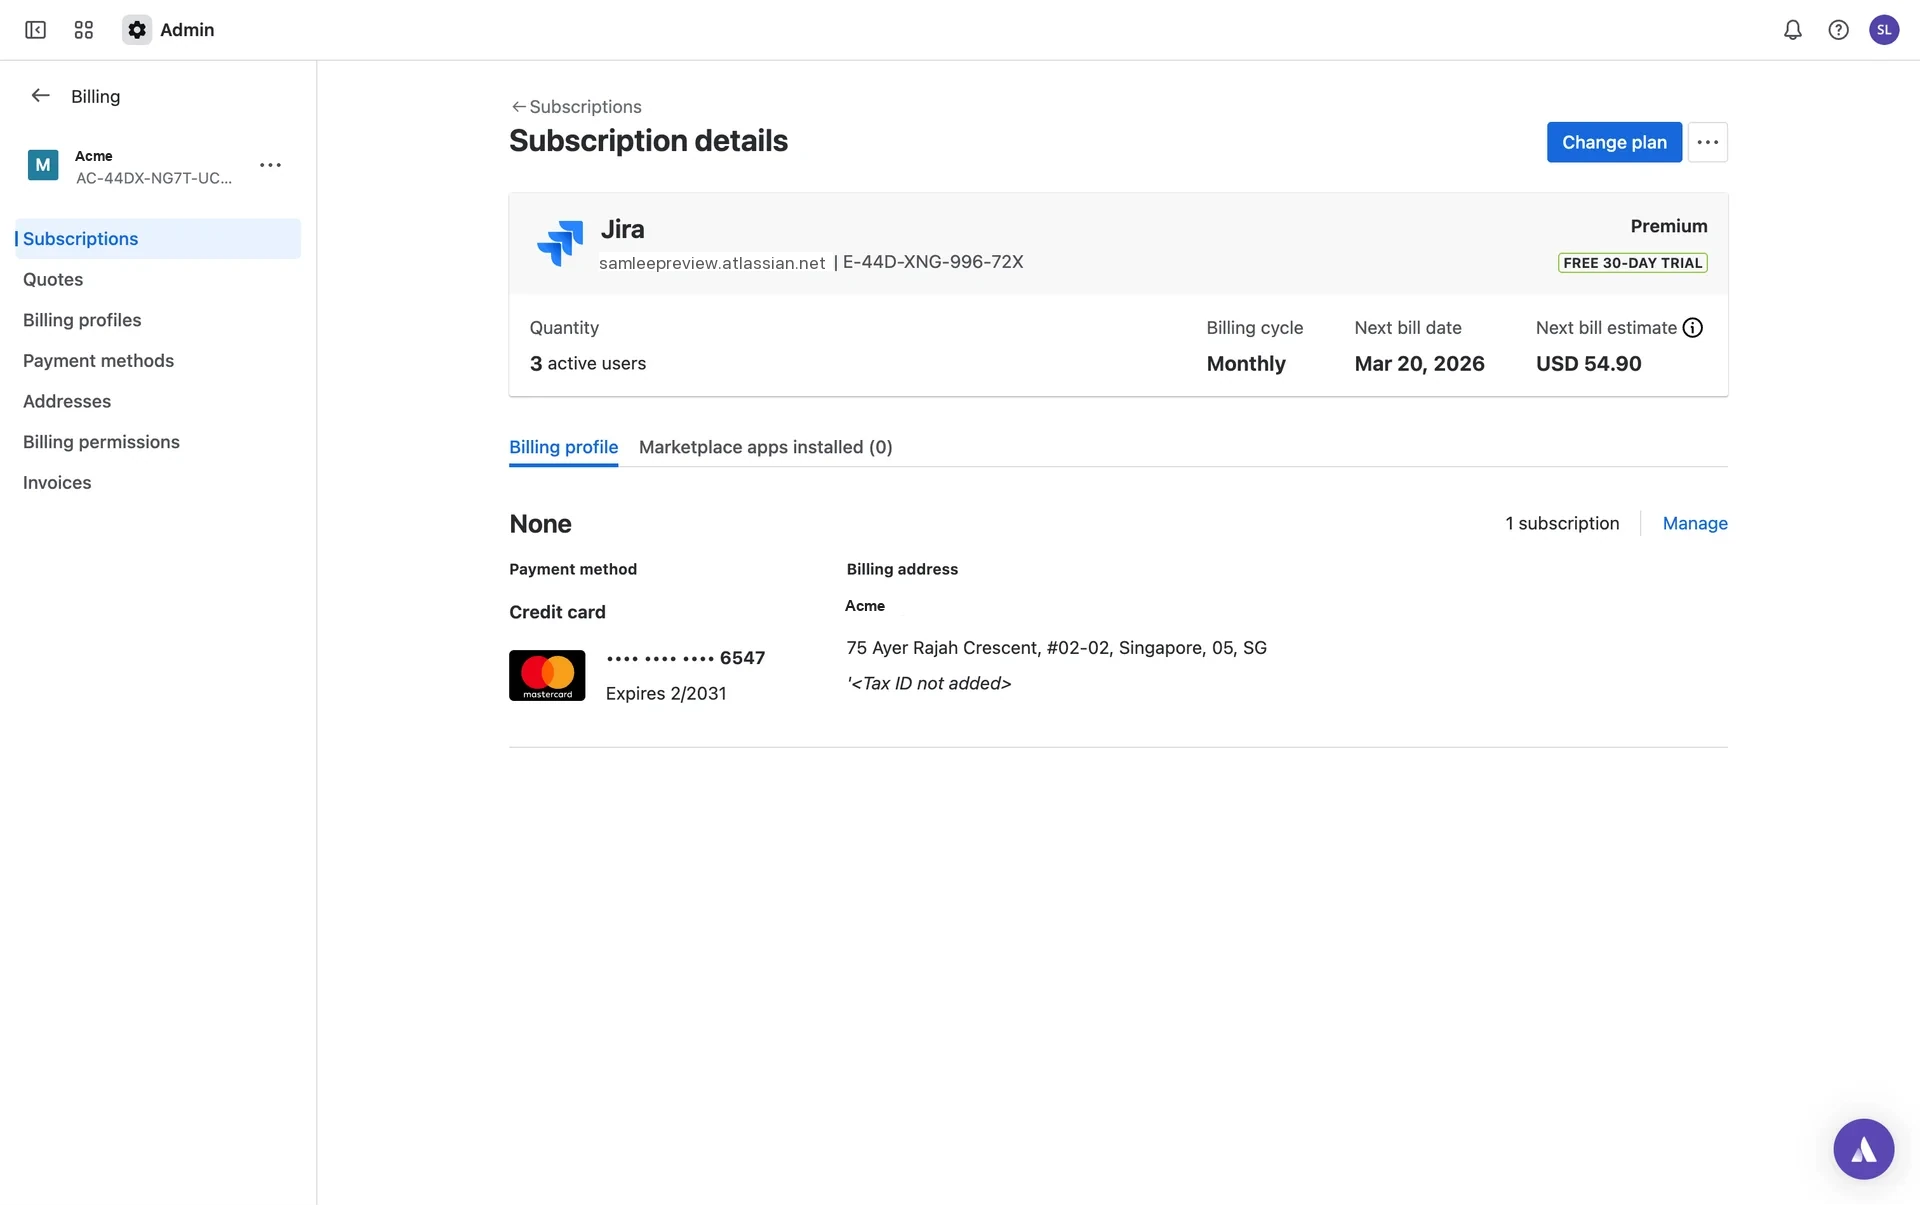Click samleepreview.atlassian.net site URL

coord(712,263)
